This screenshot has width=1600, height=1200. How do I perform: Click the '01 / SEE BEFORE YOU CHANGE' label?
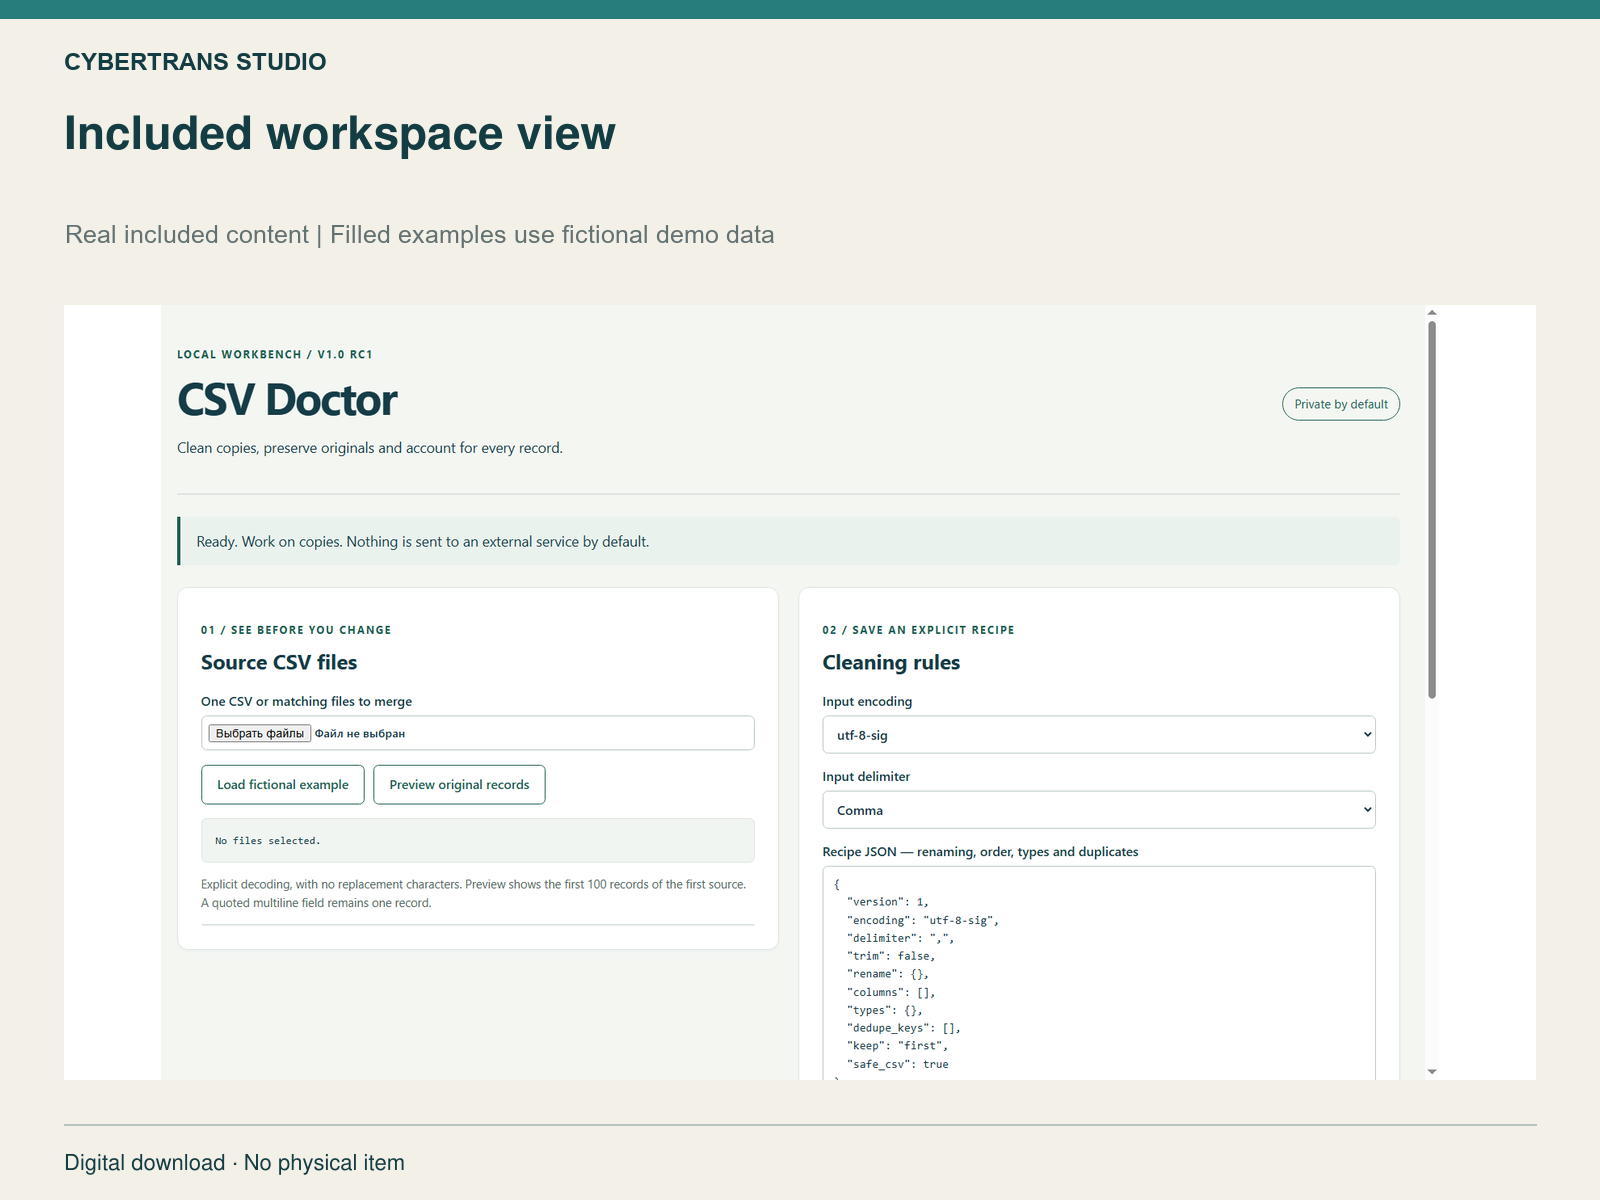click(x=296, y=630)
